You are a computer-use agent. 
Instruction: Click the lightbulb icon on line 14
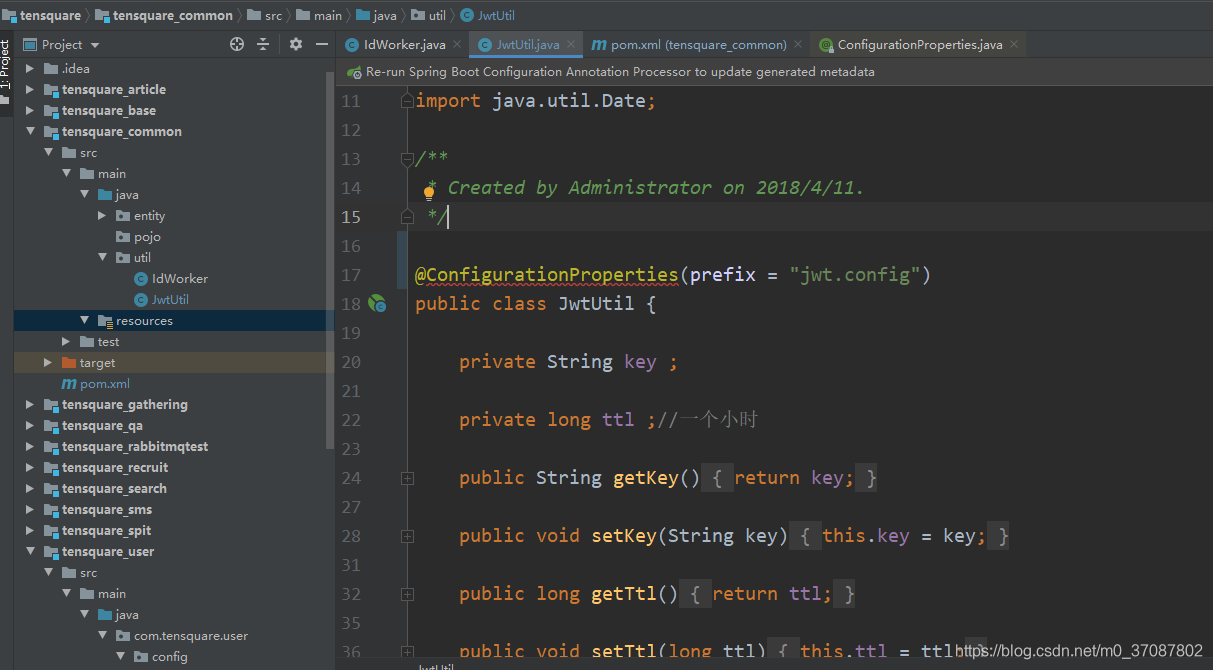429,189
